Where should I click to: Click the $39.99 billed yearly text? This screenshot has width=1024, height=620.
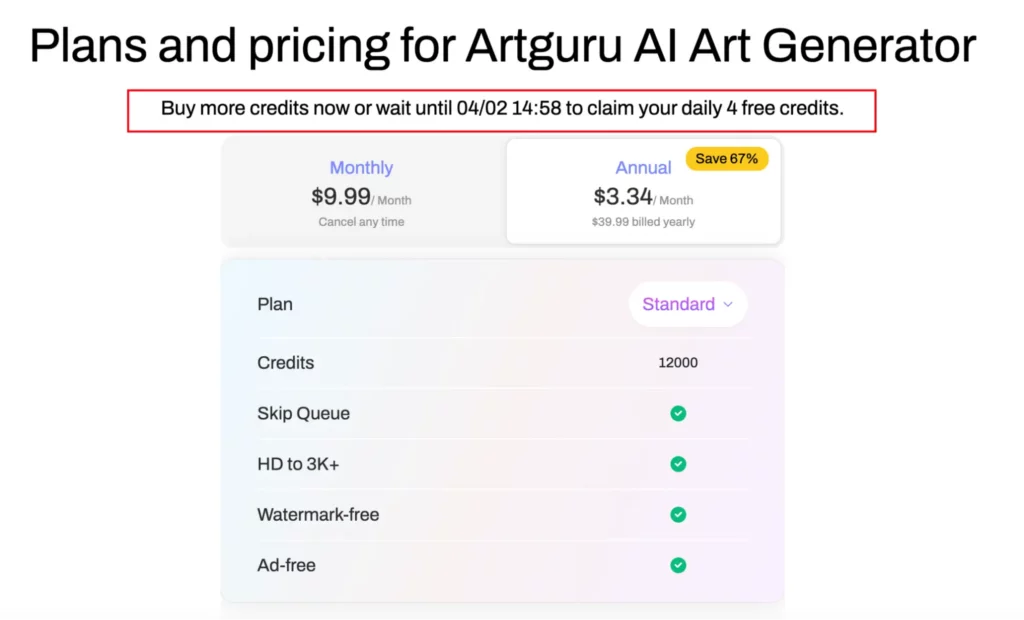[x=644, y=222]
